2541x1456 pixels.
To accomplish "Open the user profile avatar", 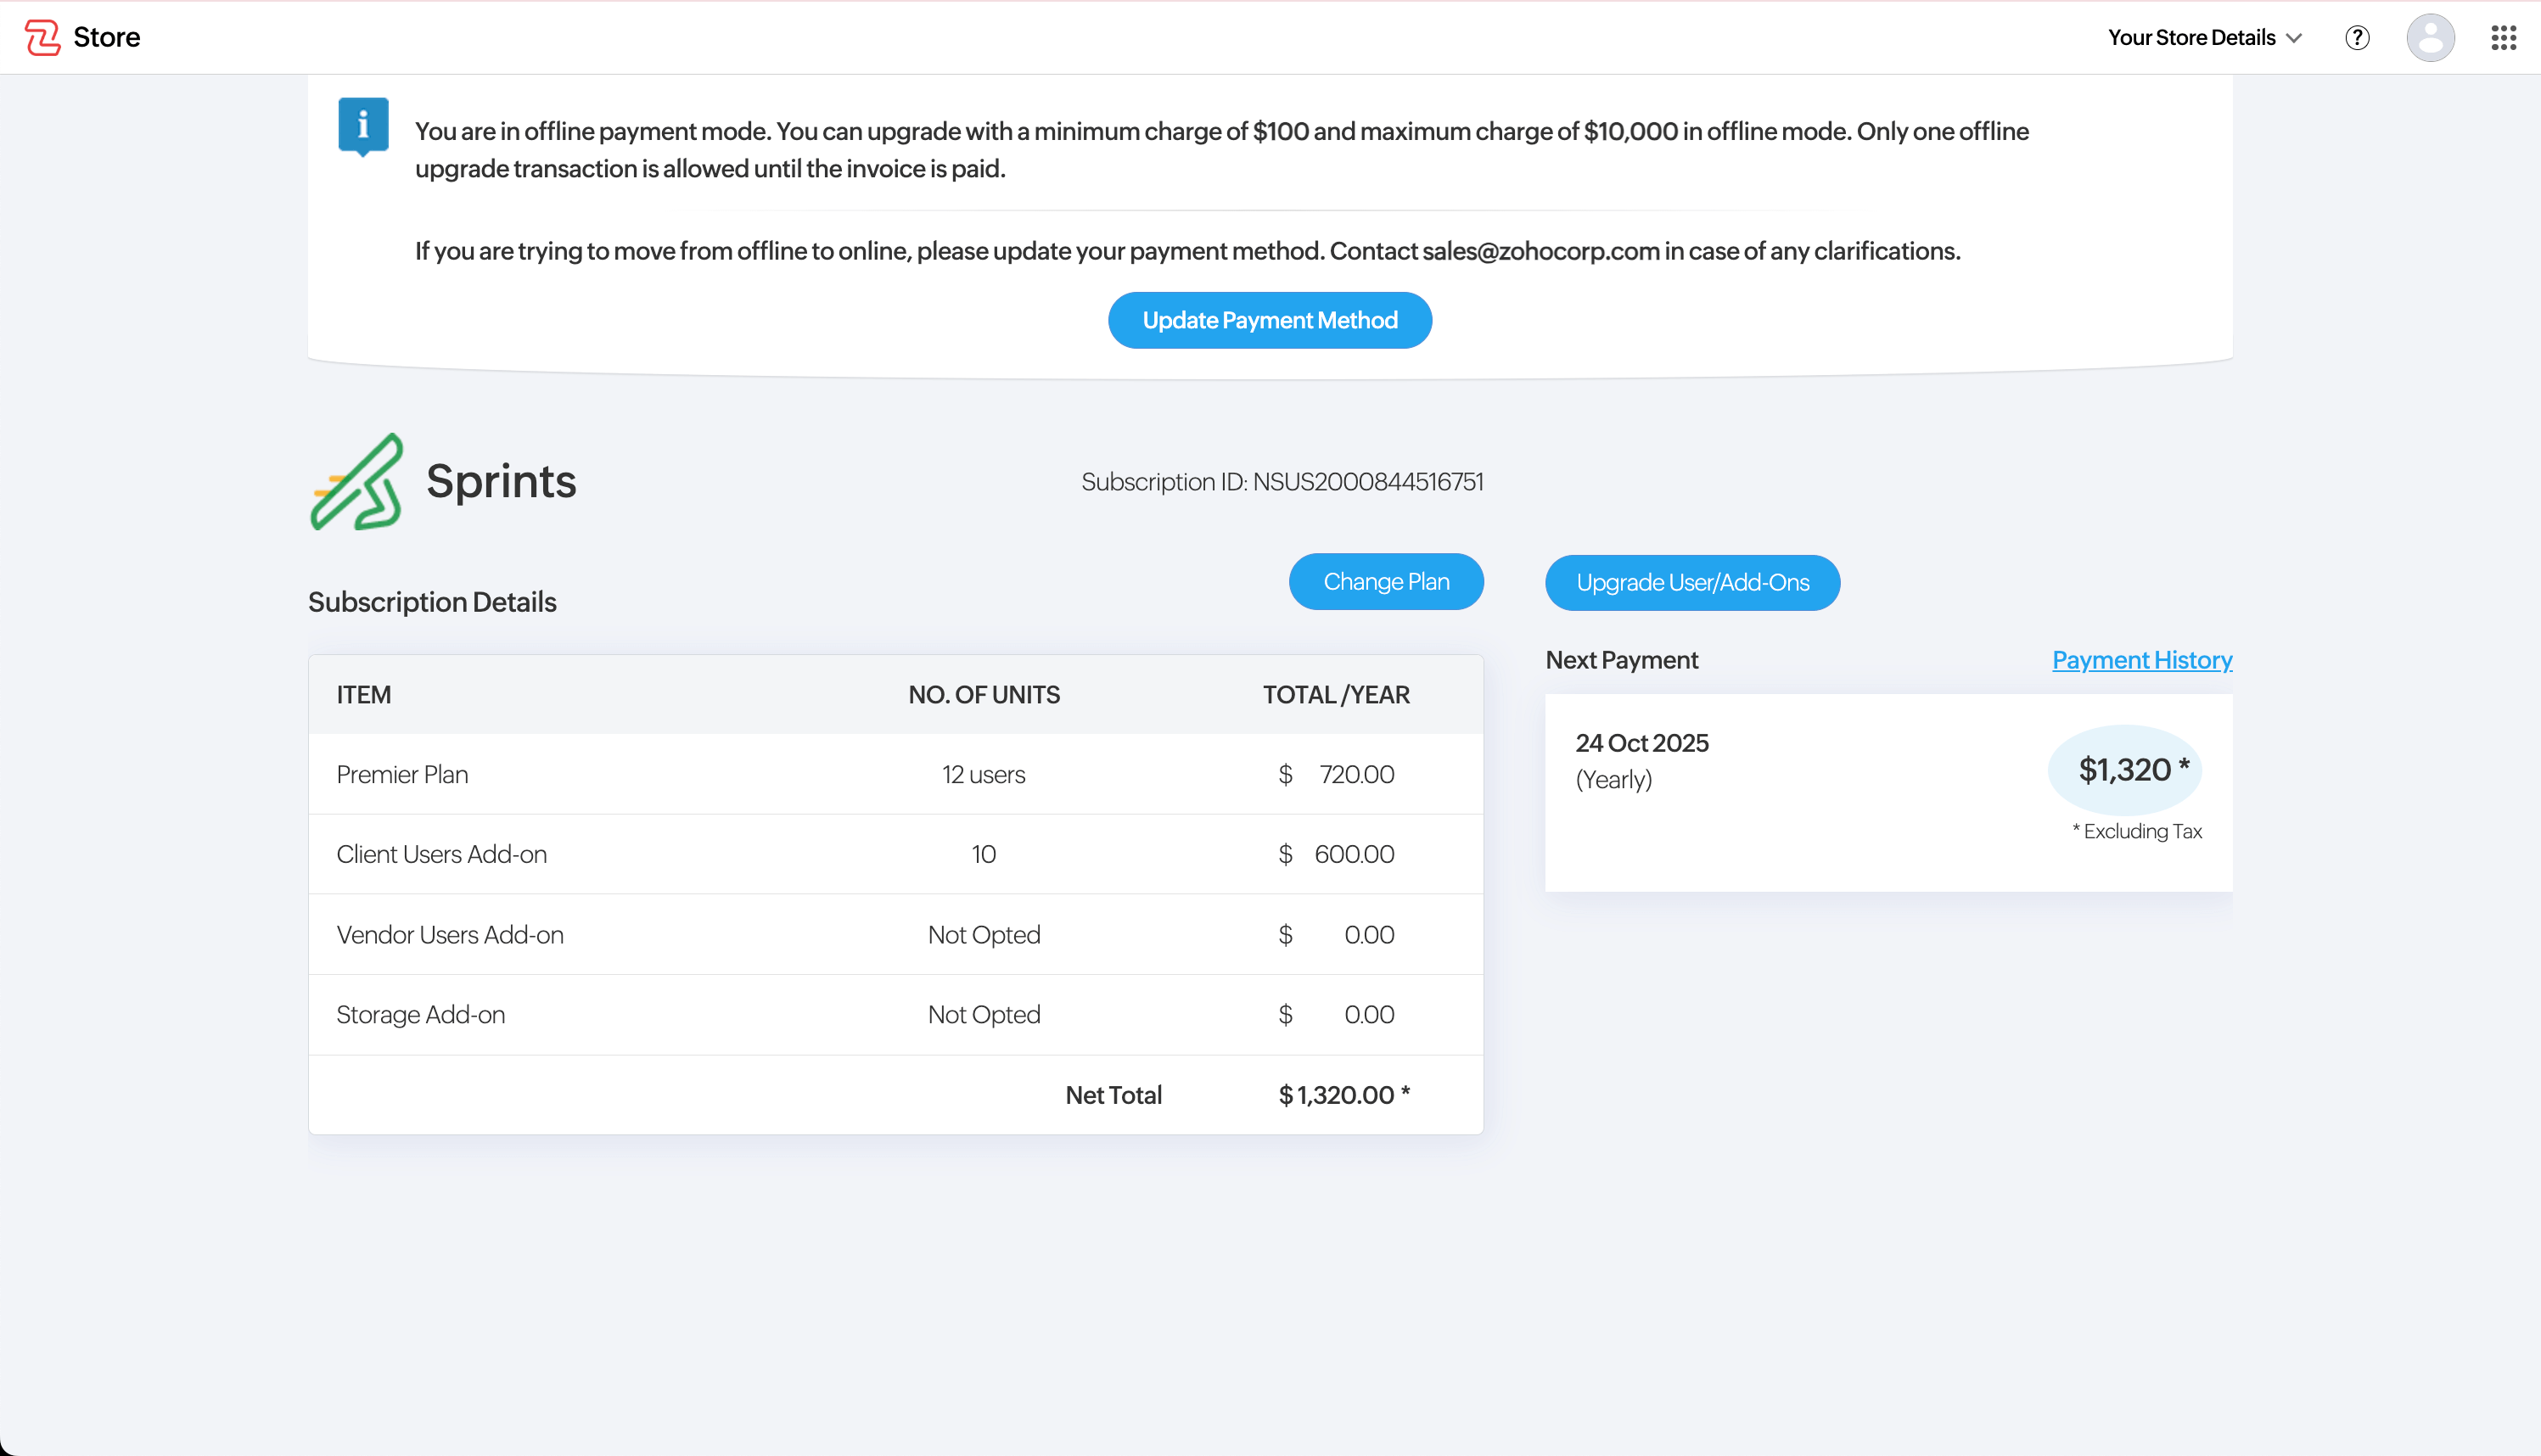I will [2430, 37].
